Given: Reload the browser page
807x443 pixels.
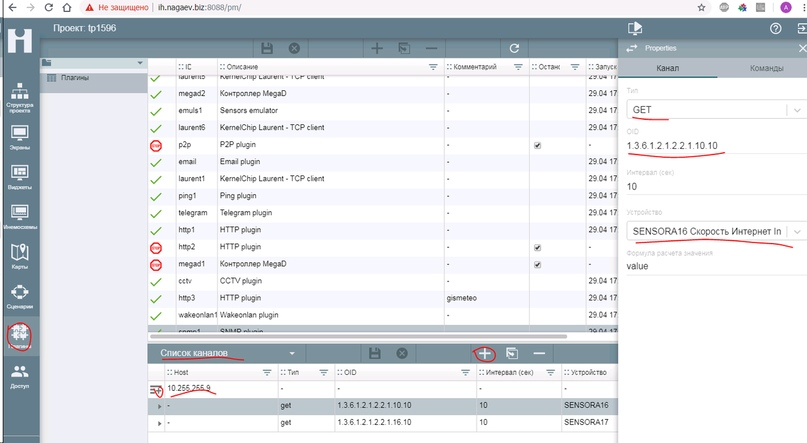Looking at the screenshot, I should click(x=48, y=7).
